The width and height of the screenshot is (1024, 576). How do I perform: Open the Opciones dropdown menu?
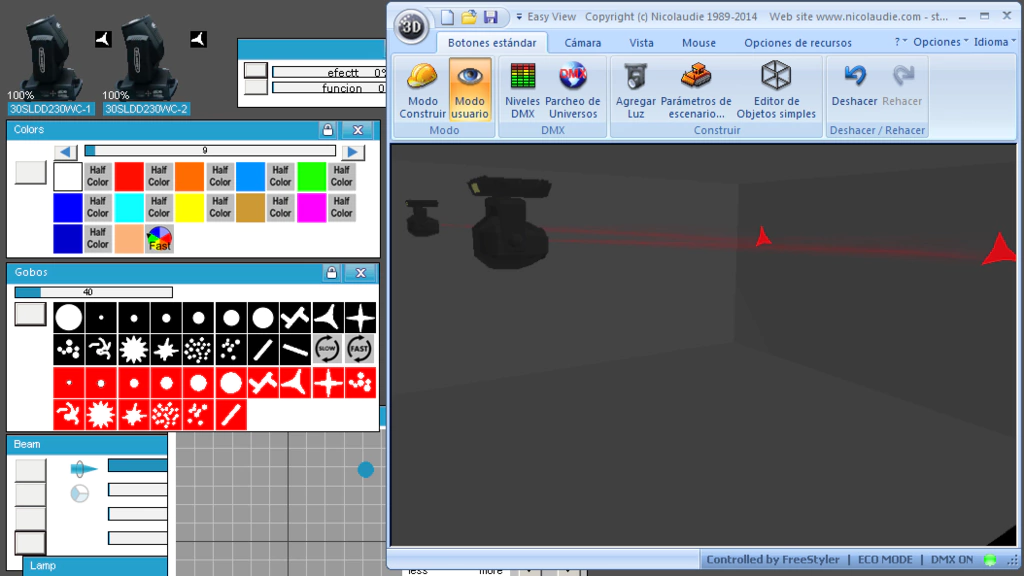click(940, 43)
